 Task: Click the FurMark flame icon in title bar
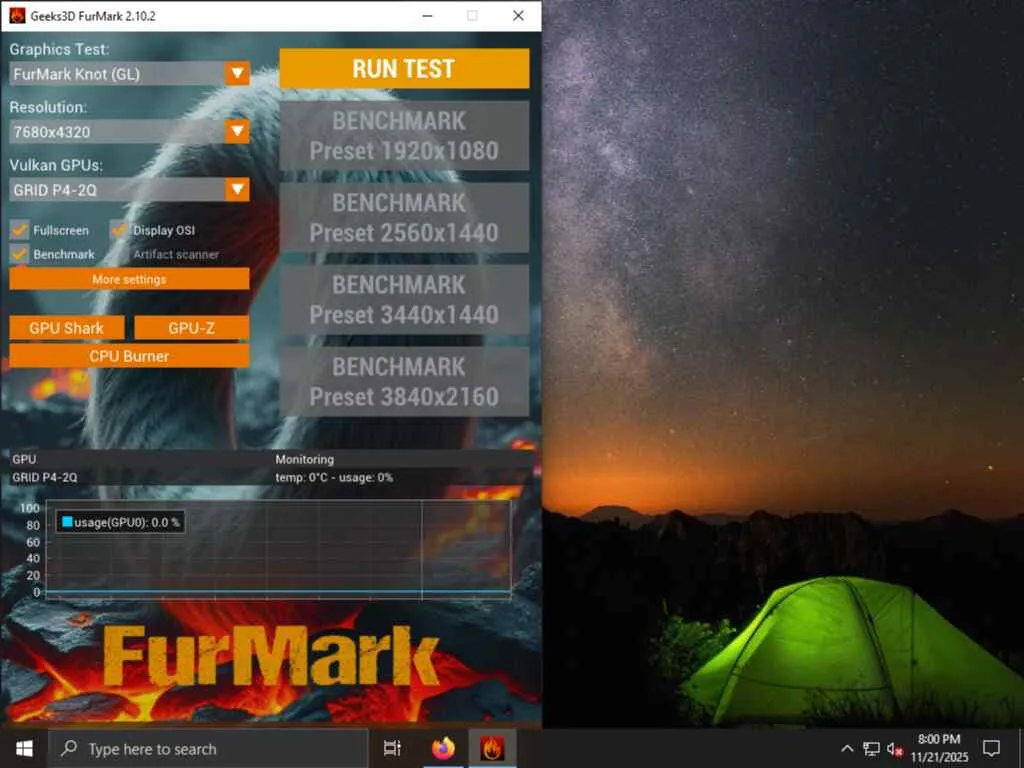click(16, 16)
